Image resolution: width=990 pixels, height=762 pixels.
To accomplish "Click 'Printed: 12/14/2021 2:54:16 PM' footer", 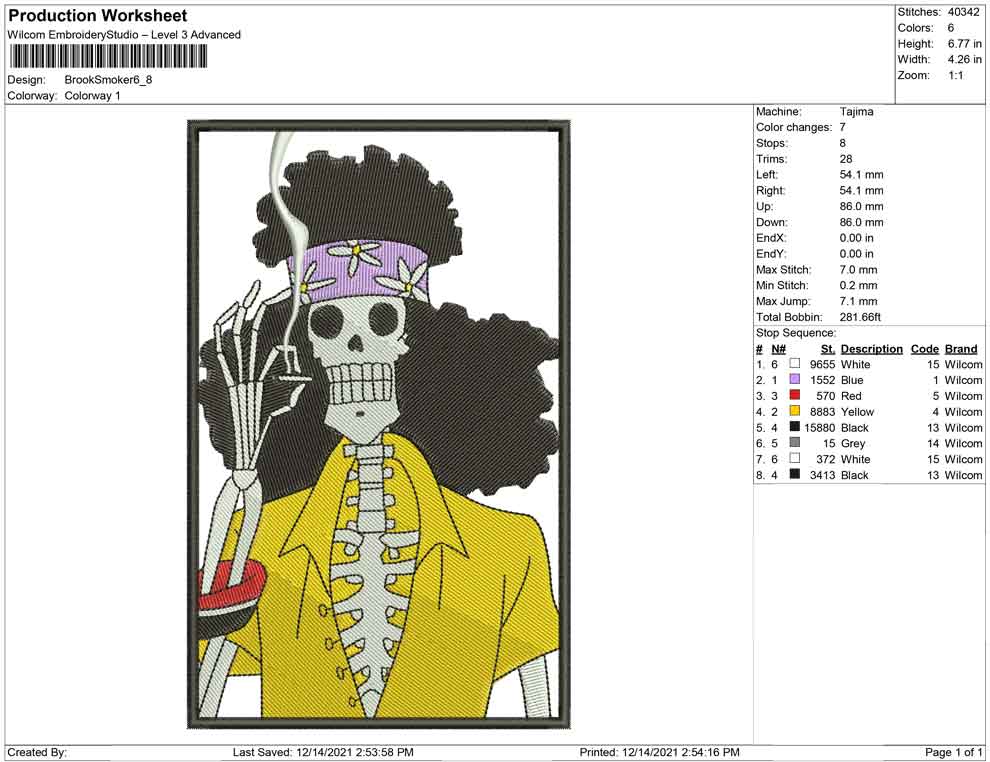I will [x=659, y=752].
